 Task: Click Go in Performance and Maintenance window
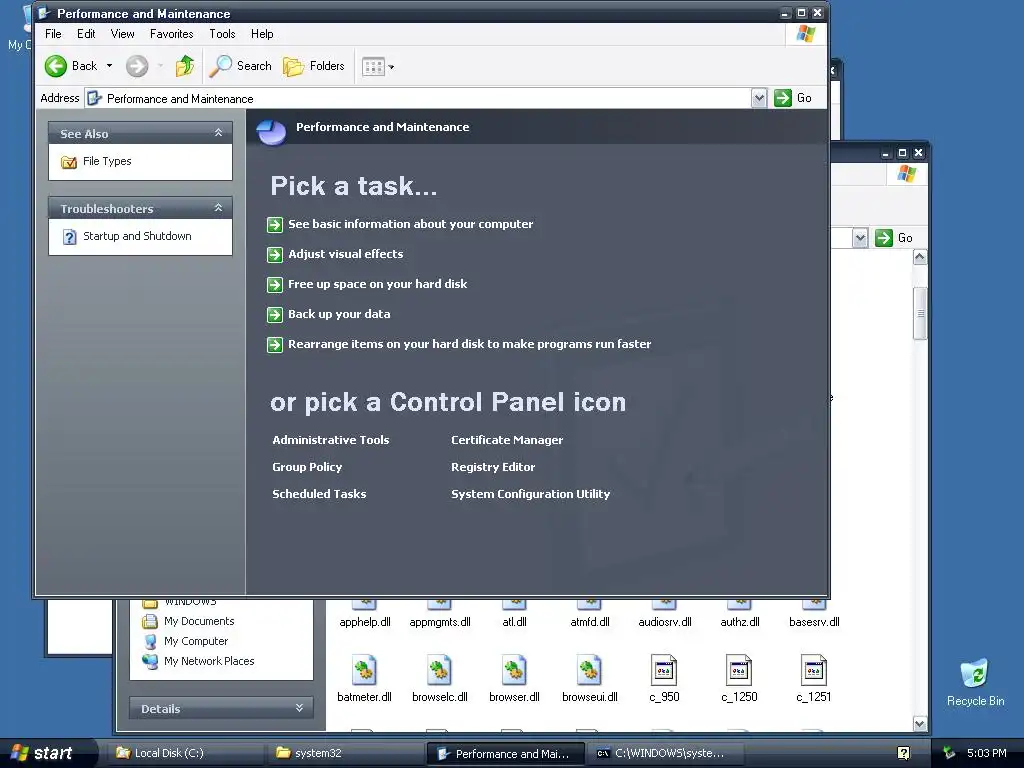793,98
